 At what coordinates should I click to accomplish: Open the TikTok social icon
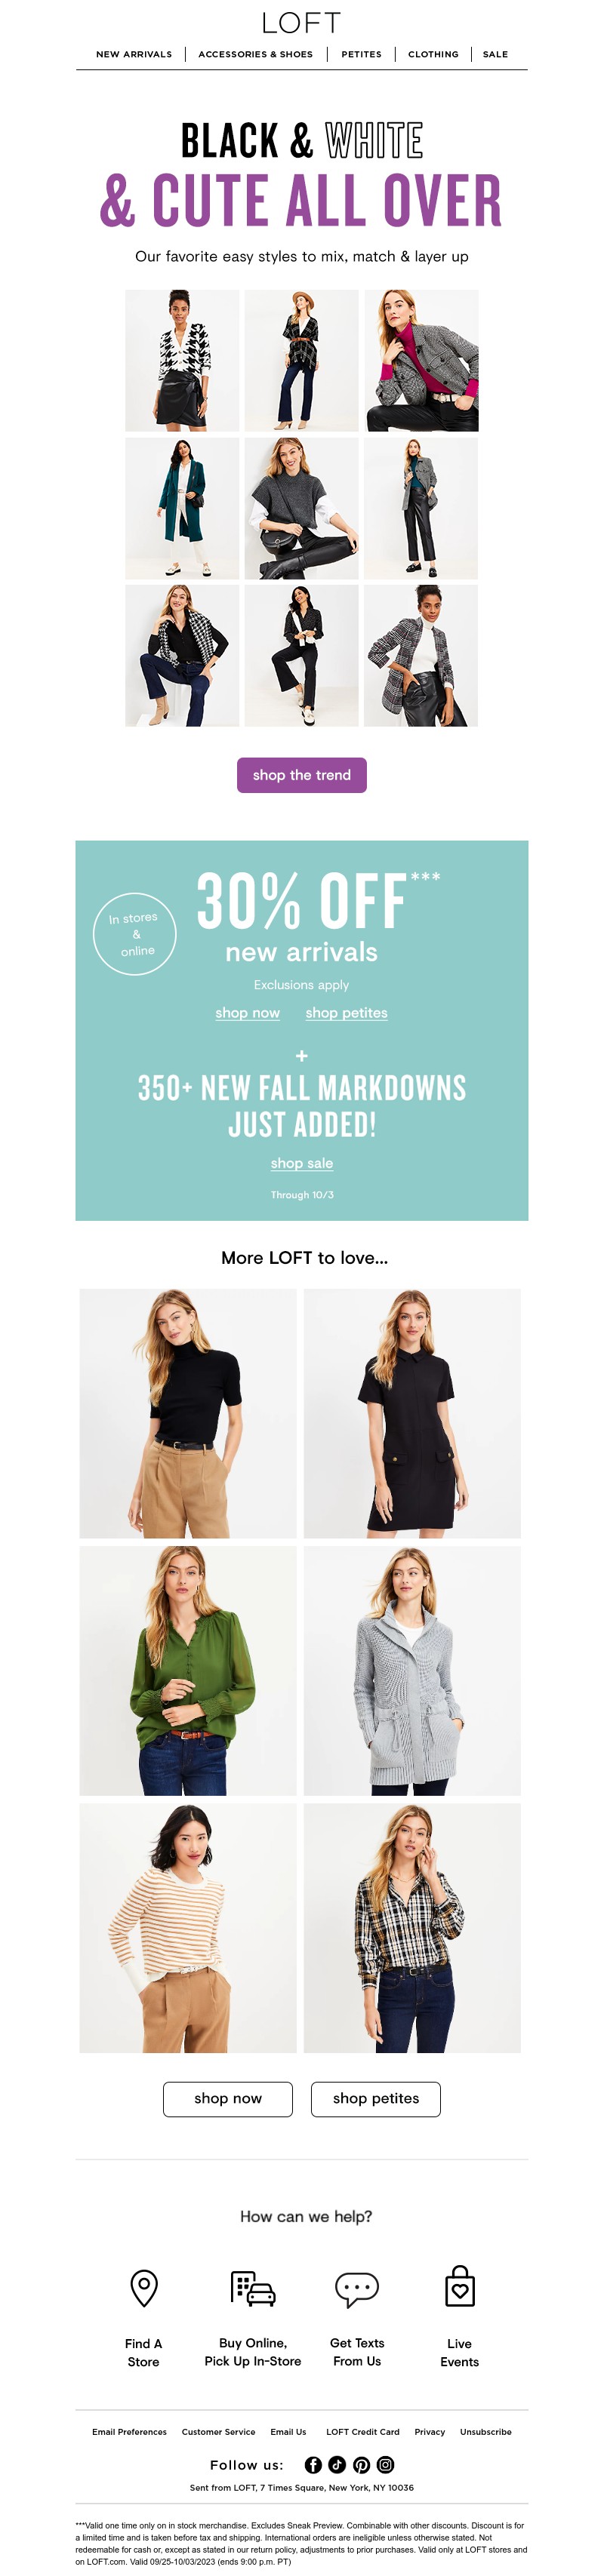[x=337, y=2465]
